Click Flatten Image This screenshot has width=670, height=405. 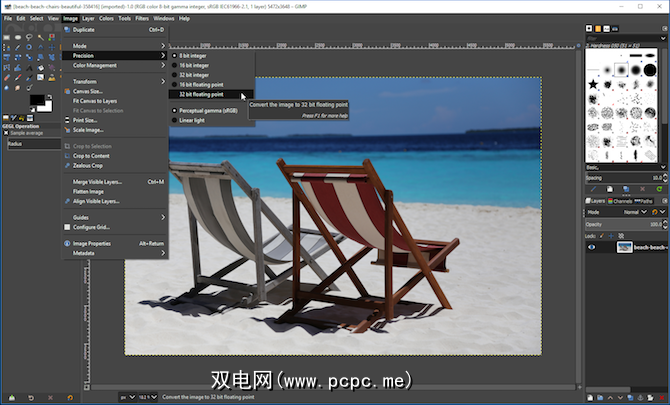click(90, 191)
